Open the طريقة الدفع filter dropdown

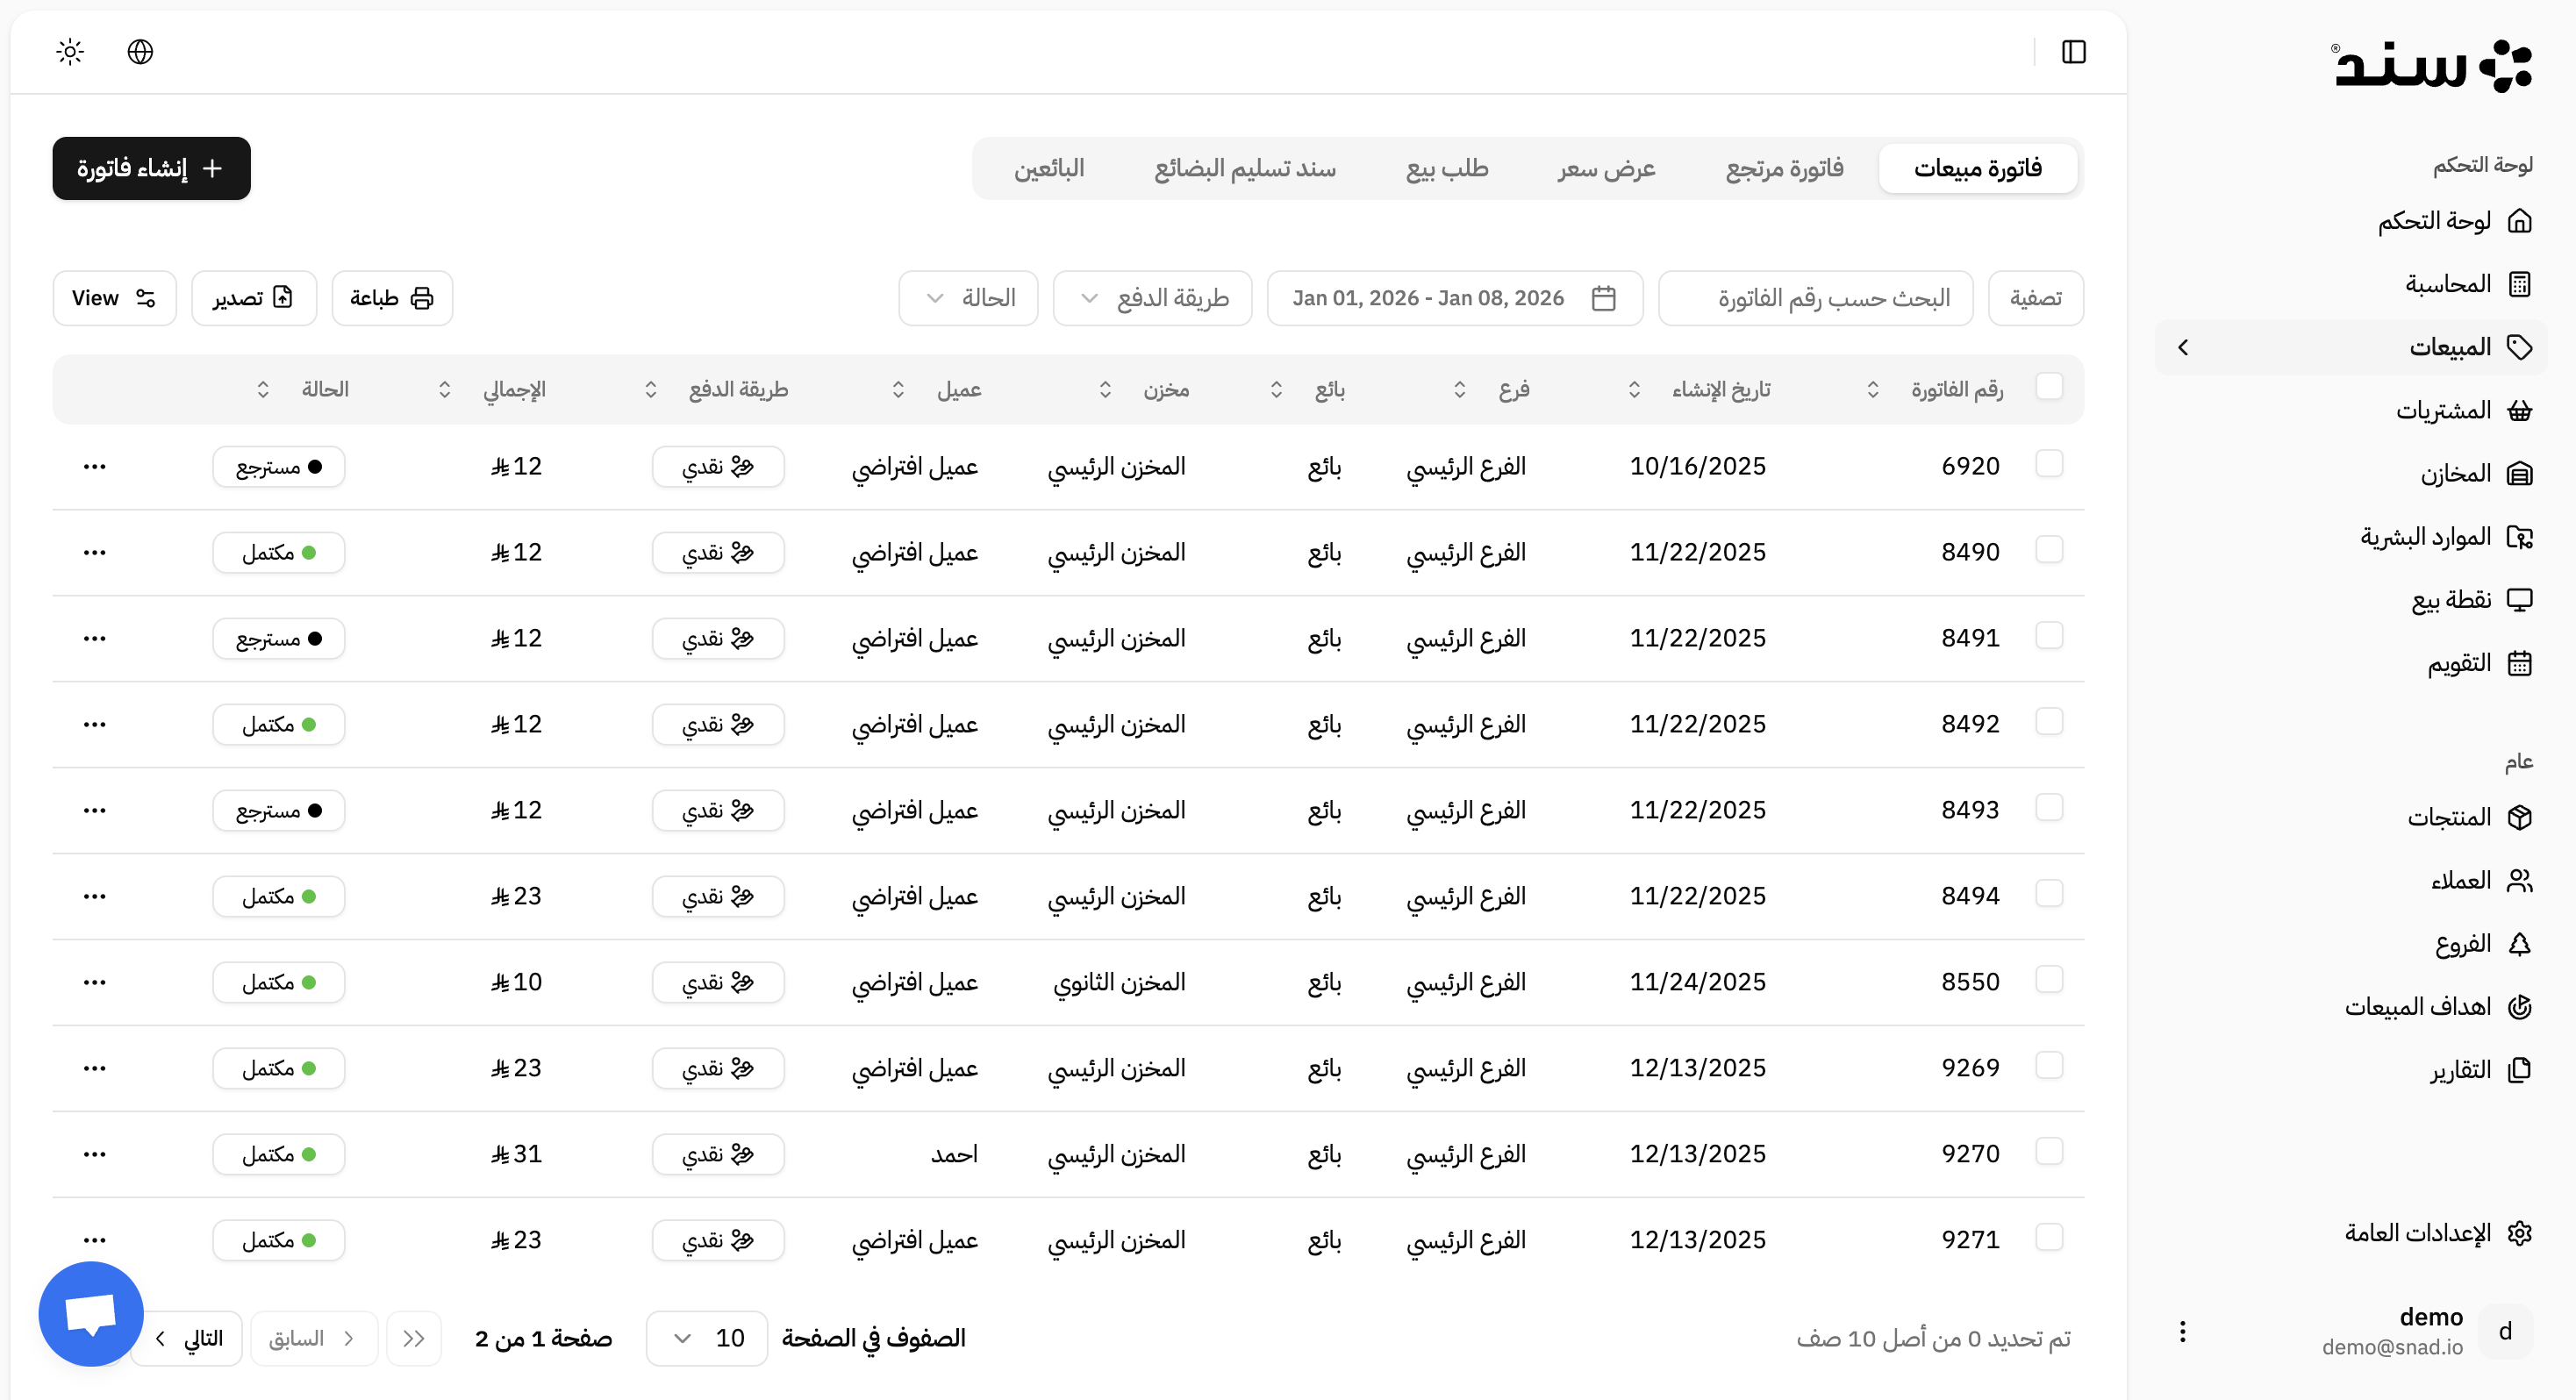pyautogui.click(x=1152, y=297)
